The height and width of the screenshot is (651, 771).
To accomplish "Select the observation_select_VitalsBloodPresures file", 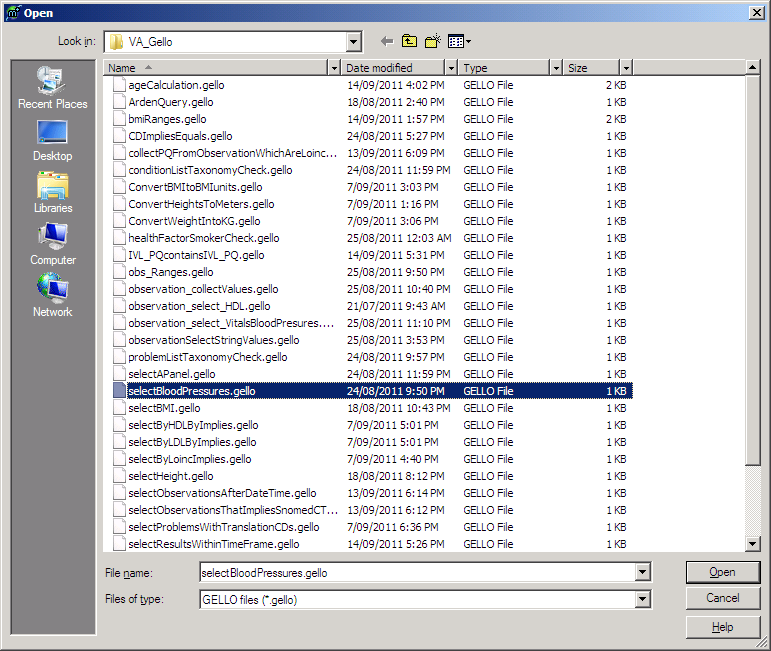I will pyautogui.click(x=231, y=323).
